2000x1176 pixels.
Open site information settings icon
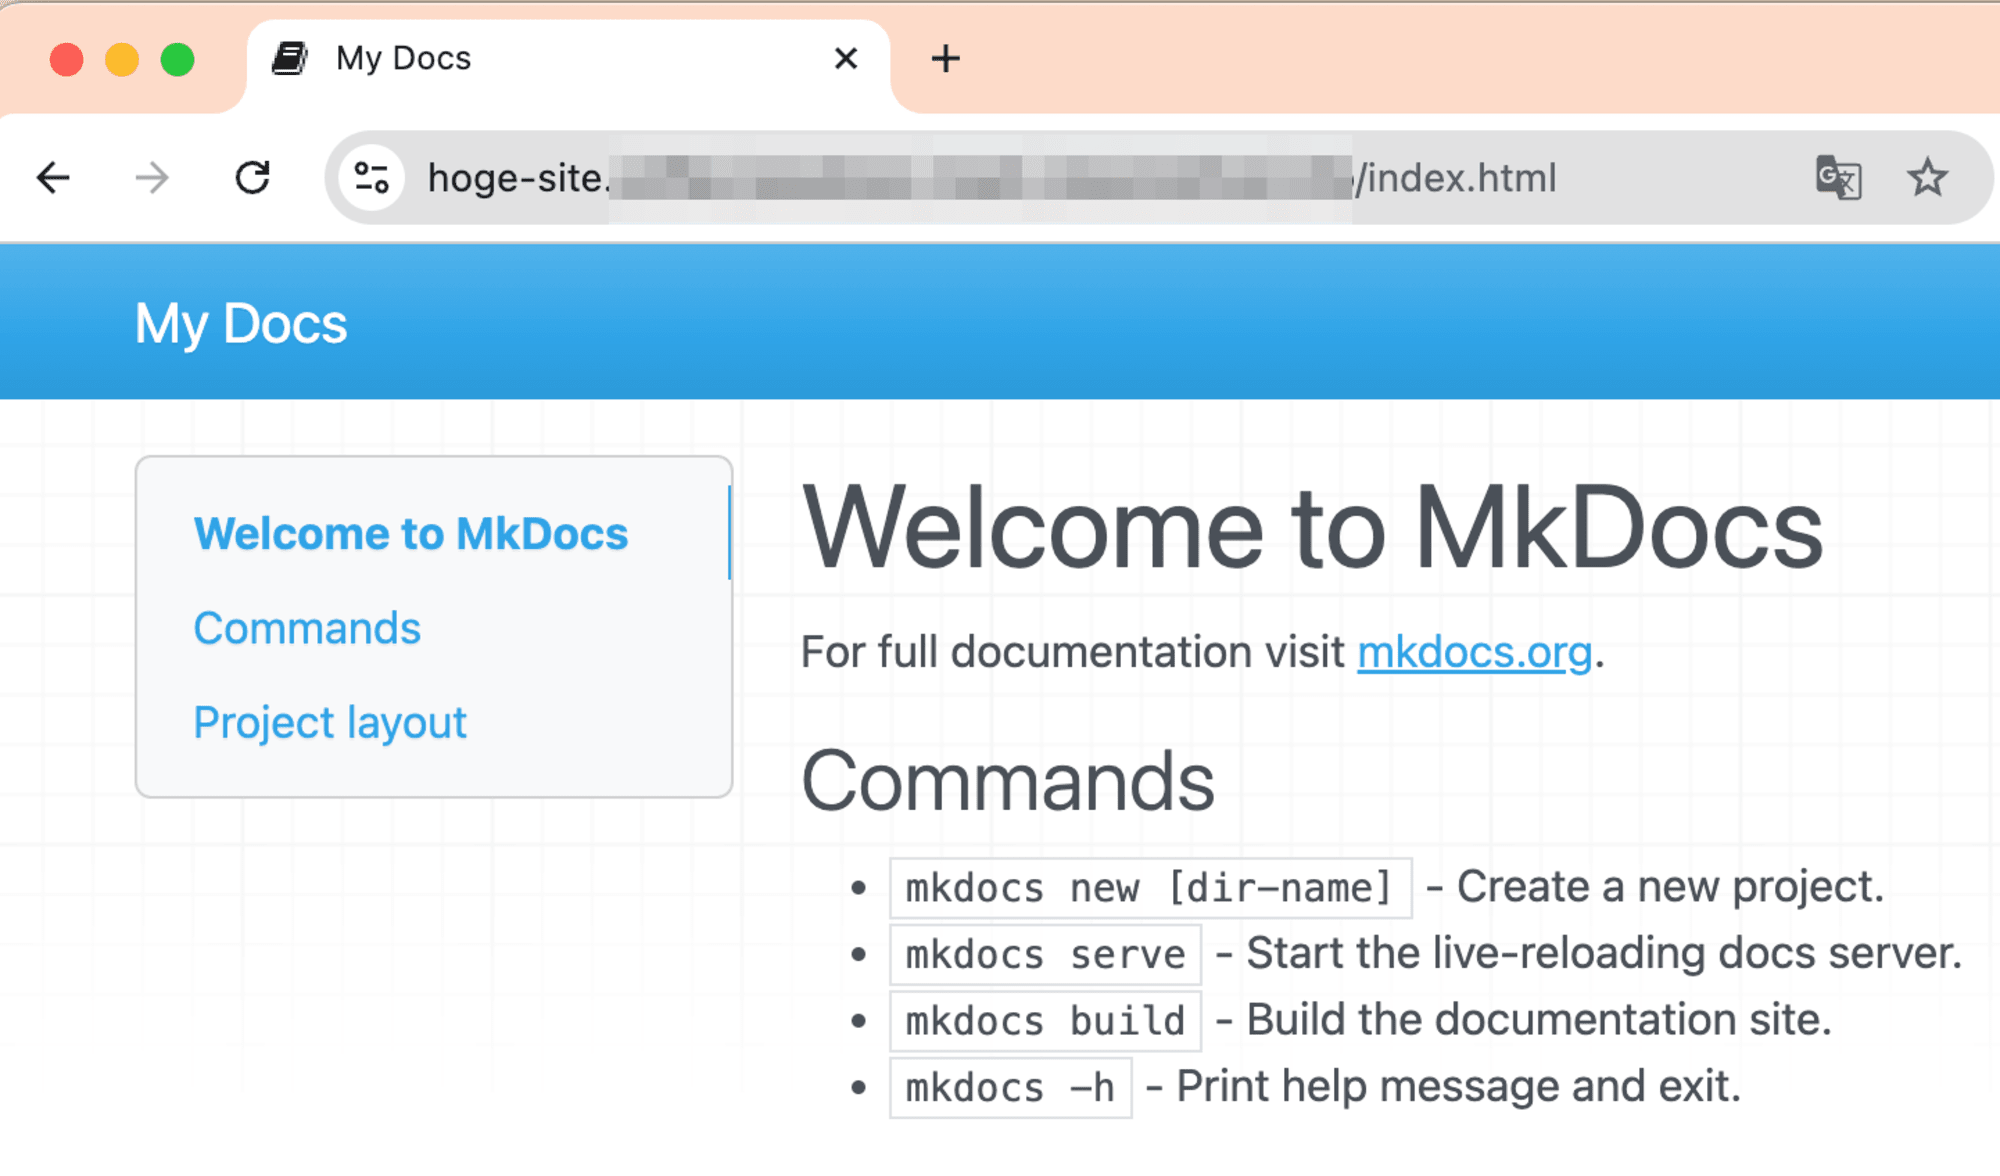[x=372, y=178]
